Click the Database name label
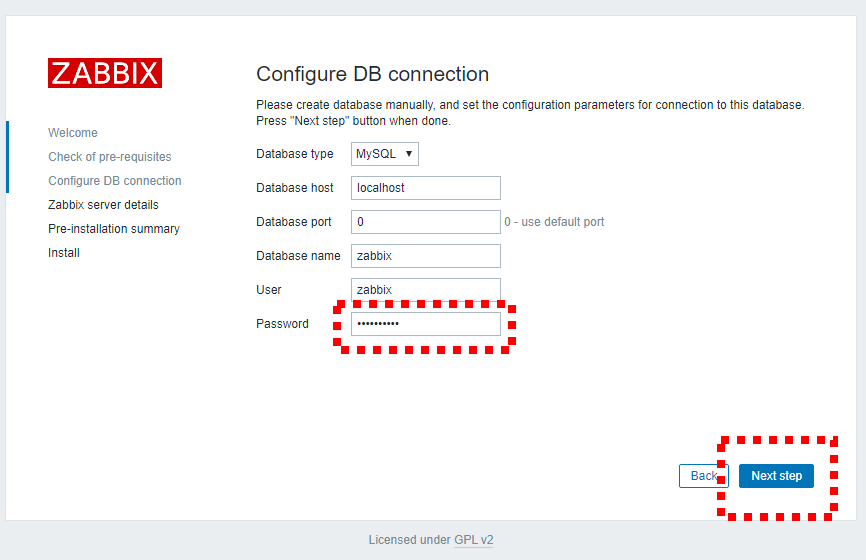 [298, 256]
